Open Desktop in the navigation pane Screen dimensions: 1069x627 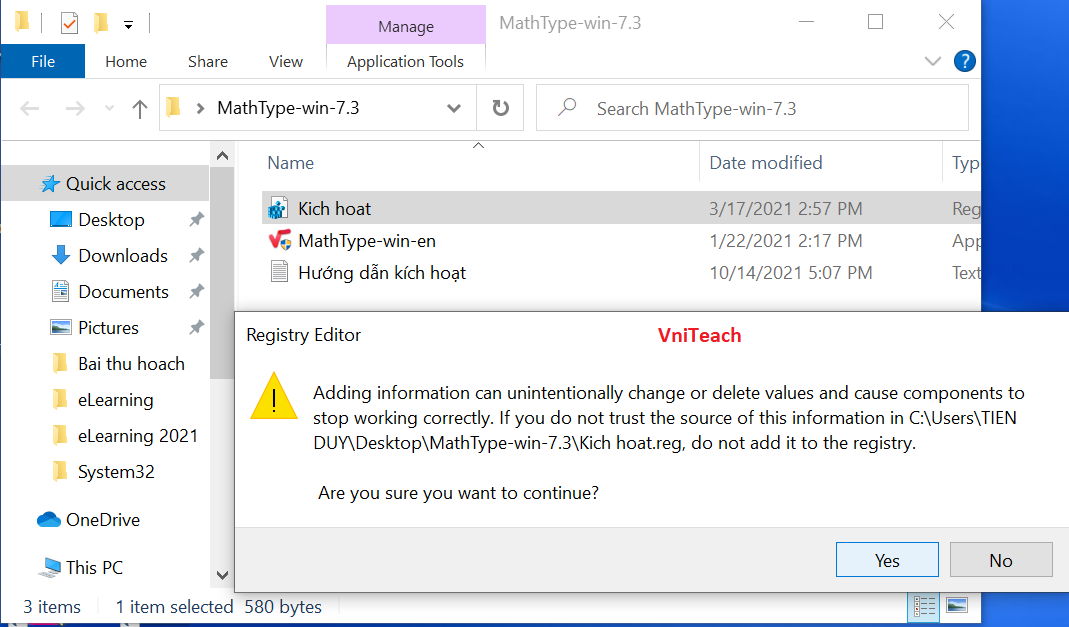click(111, 219)
